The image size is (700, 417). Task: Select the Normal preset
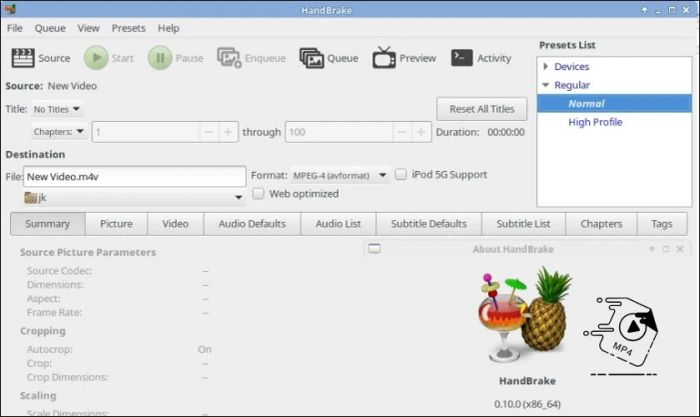(x=614, y=104)
